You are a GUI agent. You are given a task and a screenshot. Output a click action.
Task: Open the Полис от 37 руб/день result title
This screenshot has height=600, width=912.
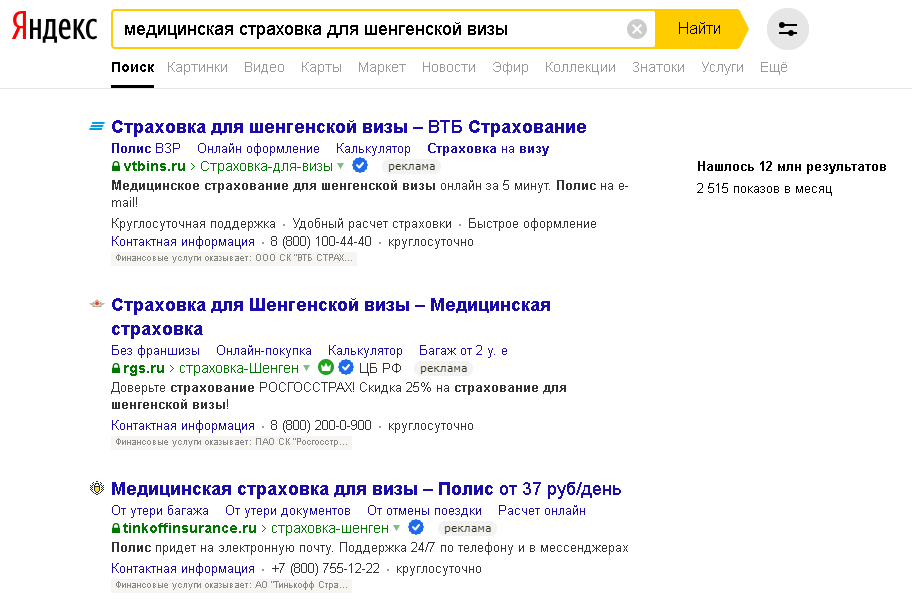tap(366, 488)
